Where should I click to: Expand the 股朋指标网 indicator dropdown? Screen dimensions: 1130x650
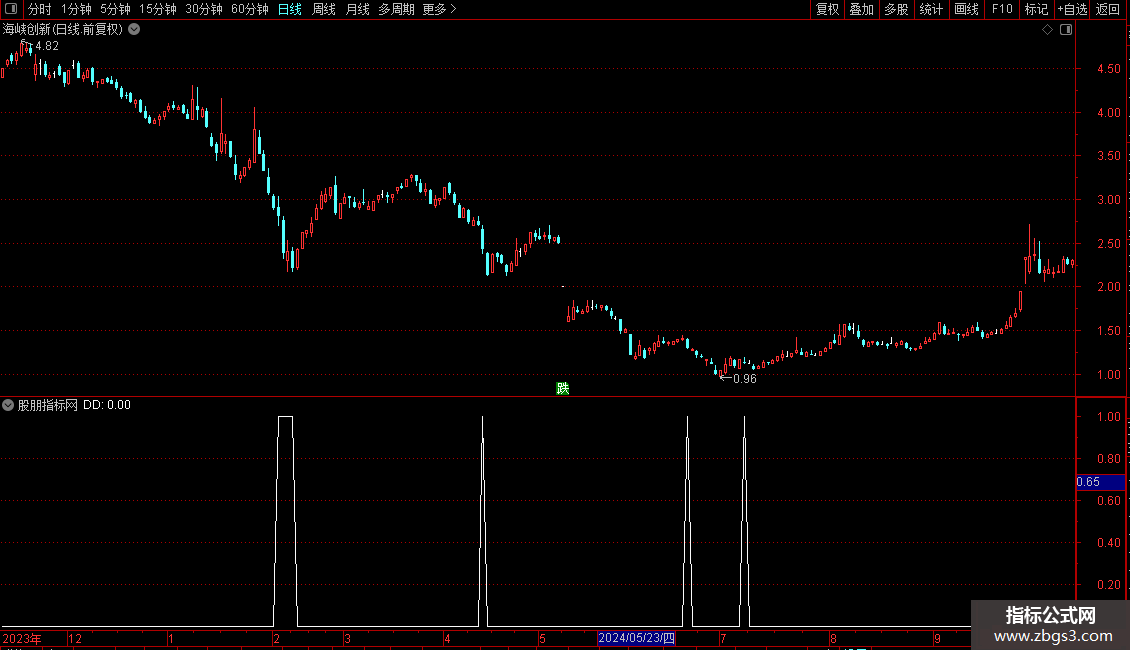(x=8, y=405)
